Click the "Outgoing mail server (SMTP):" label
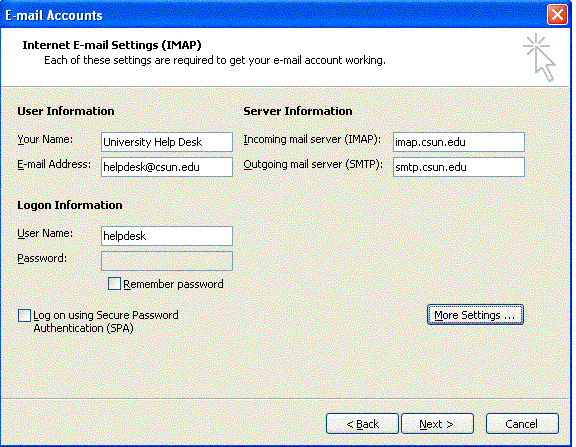 pos(313,164)
